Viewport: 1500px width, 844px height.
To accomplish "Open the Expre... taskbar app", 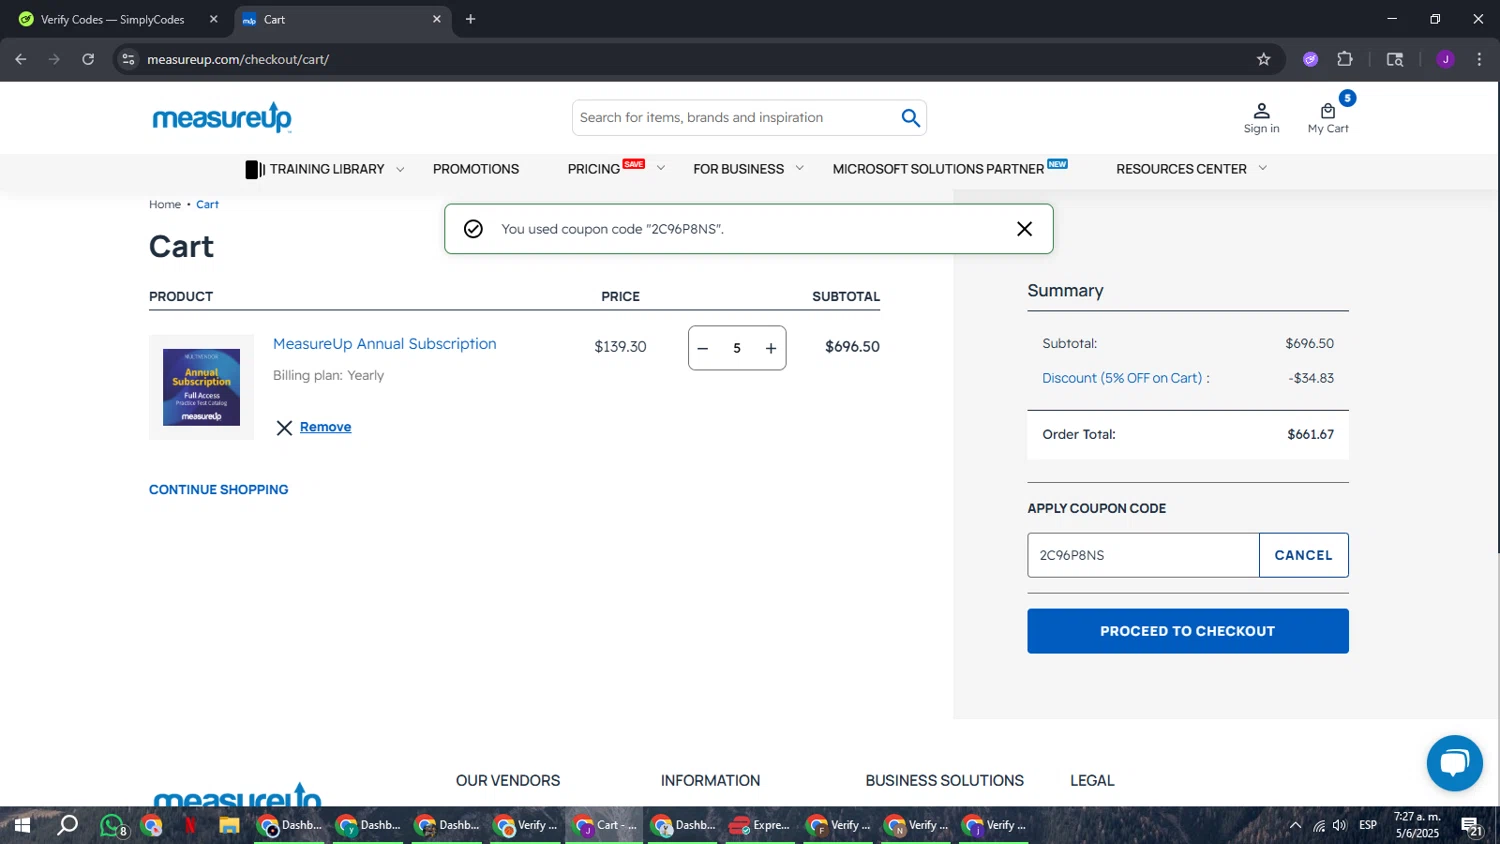I will coord(759,826).
